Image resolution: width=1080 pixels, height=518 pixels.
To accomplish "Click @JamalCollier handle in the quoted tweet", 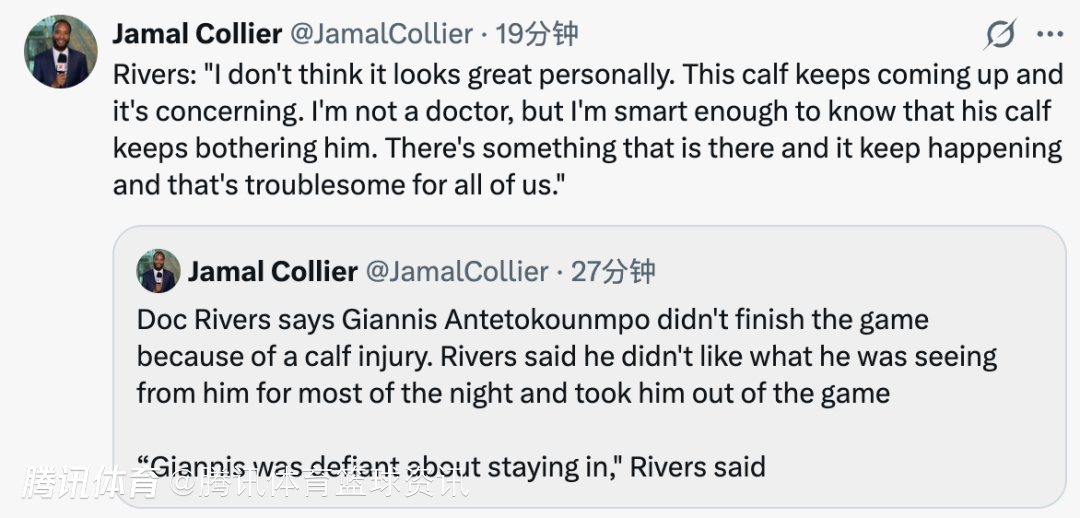I will click(x=457, y=271).
